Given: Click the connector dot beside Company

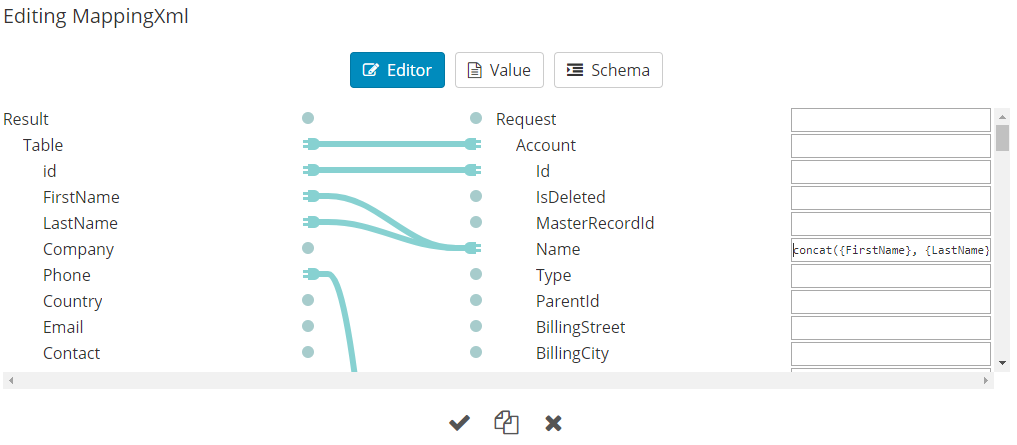Looking at the screenshot, I should tap(308, 248).
